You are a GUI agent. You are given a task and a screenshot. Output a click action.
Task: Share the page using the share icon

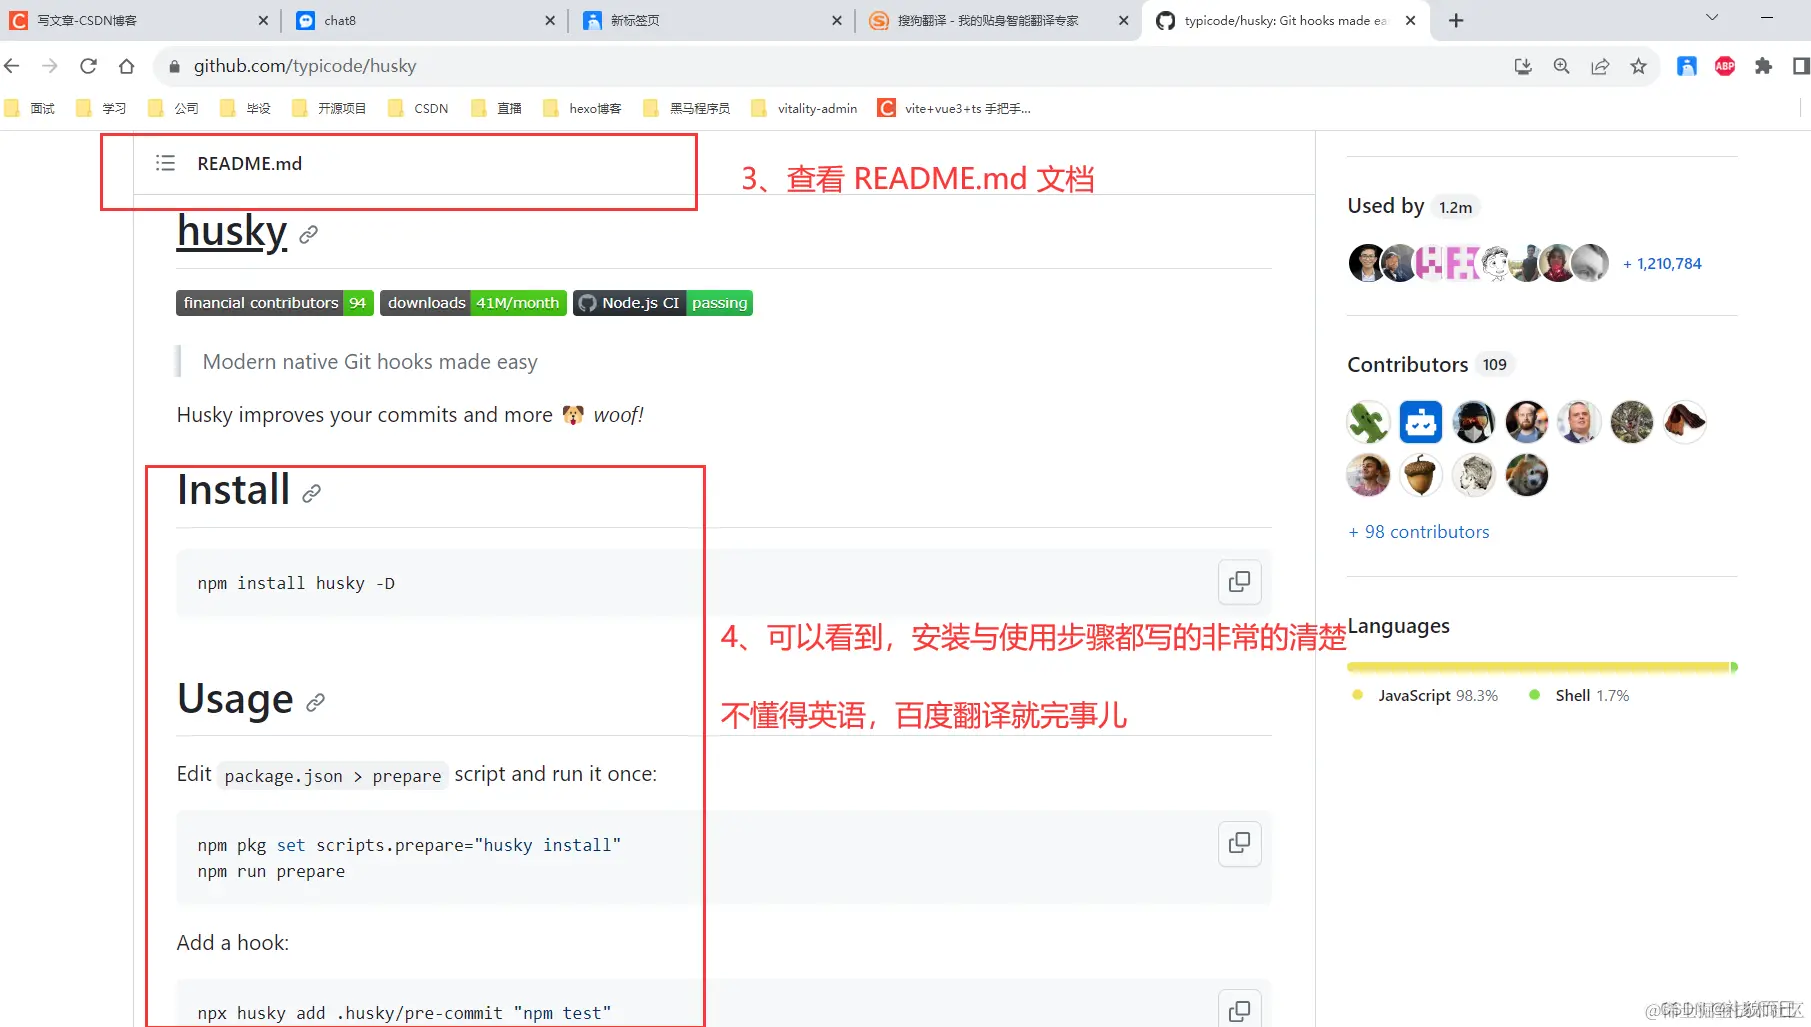1601,66
